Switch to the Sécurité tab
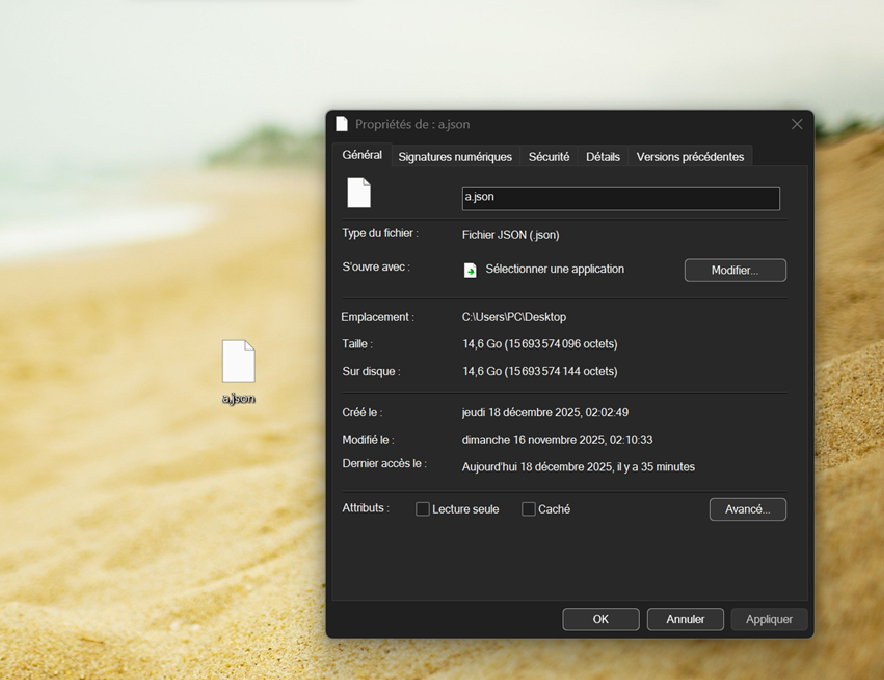 [x=549, y=157]
